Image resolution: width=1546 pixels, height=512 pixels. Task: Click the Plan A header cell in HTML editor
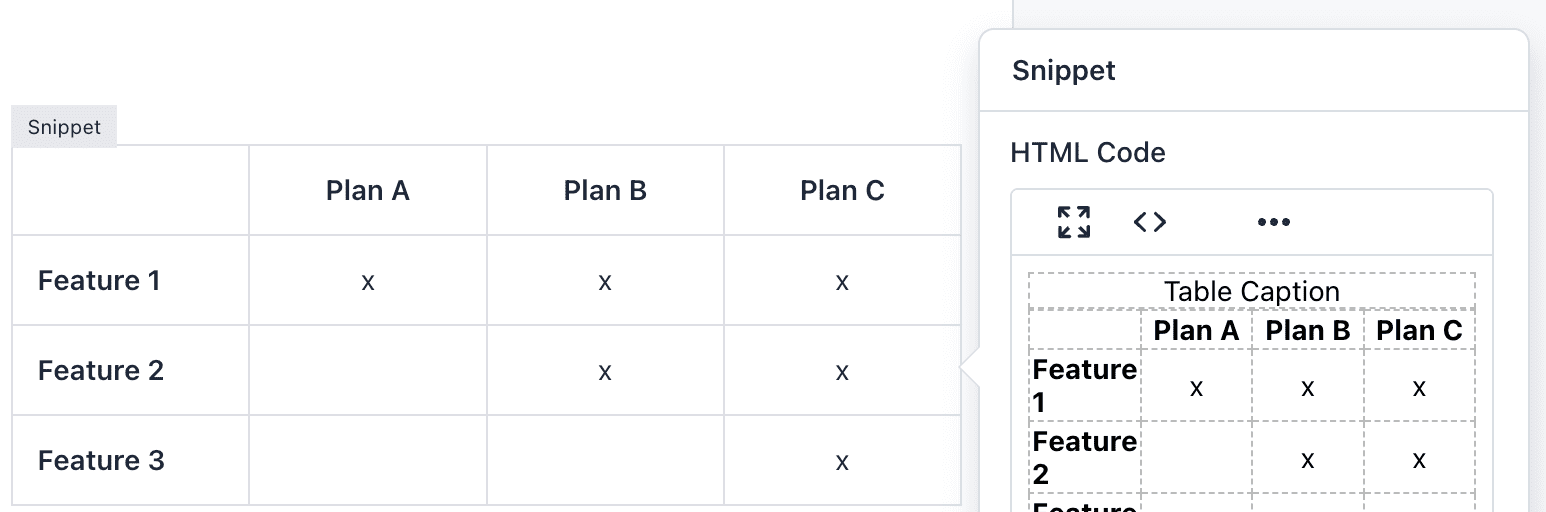[x=1196, y=331]
